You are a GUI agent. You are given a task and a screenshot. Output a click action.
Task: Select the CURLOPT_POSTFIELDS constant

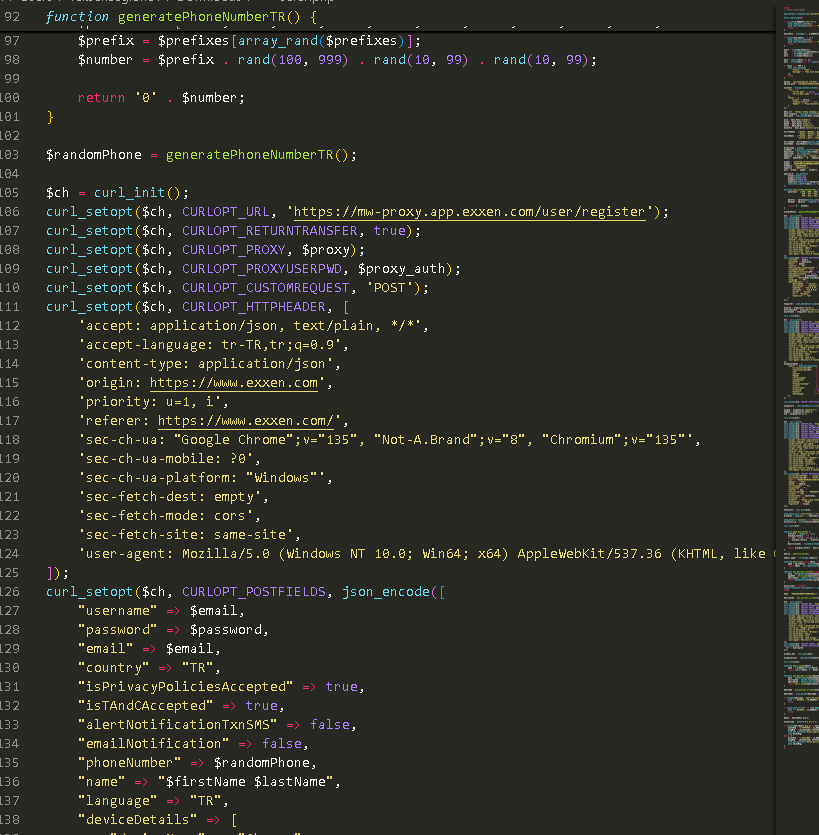pos(254,592)
